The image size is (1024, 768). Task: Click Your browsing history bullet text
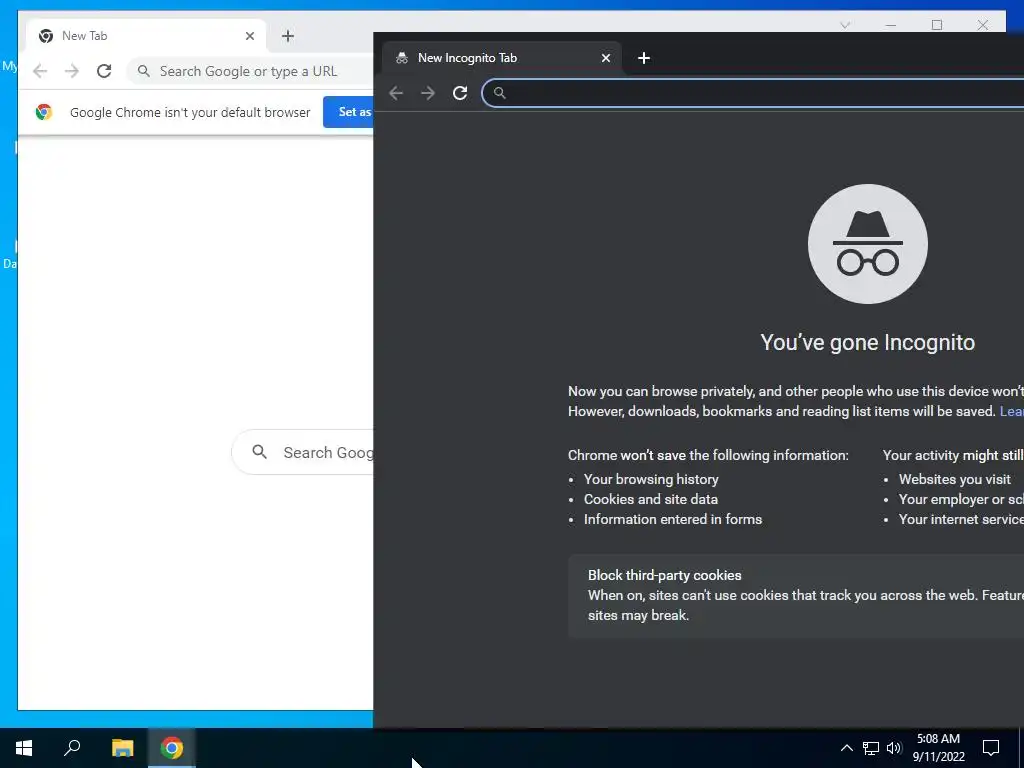(651, 479)
